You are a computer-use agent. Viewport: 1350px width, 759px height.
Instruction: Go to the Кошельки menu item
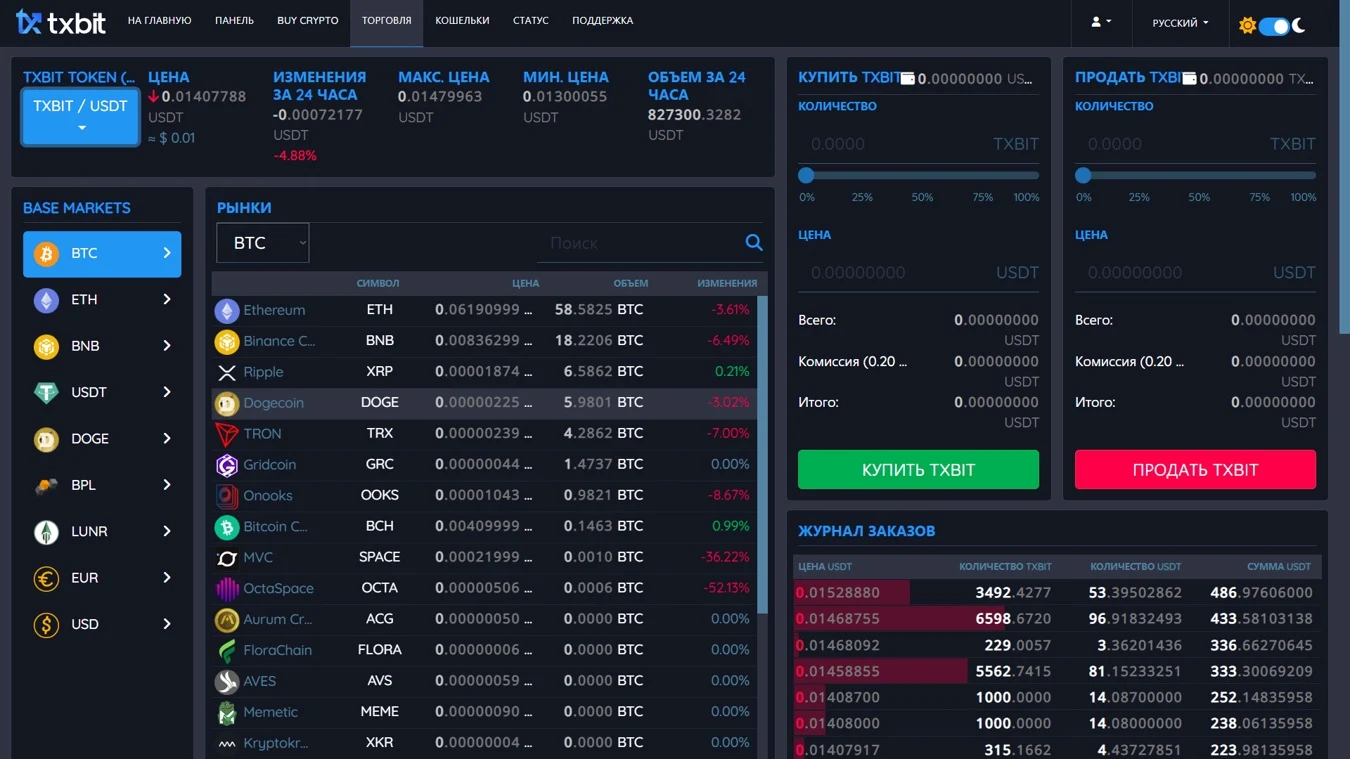(x=462, y=21)
